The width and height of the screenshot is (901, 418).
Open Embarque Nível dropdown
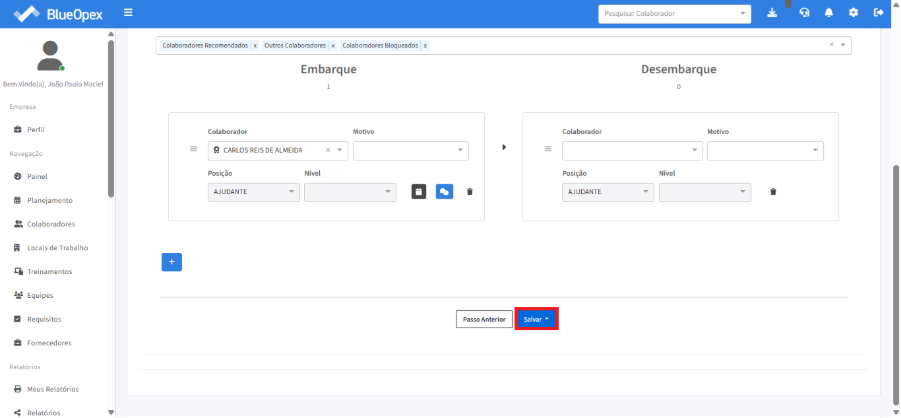350,192
